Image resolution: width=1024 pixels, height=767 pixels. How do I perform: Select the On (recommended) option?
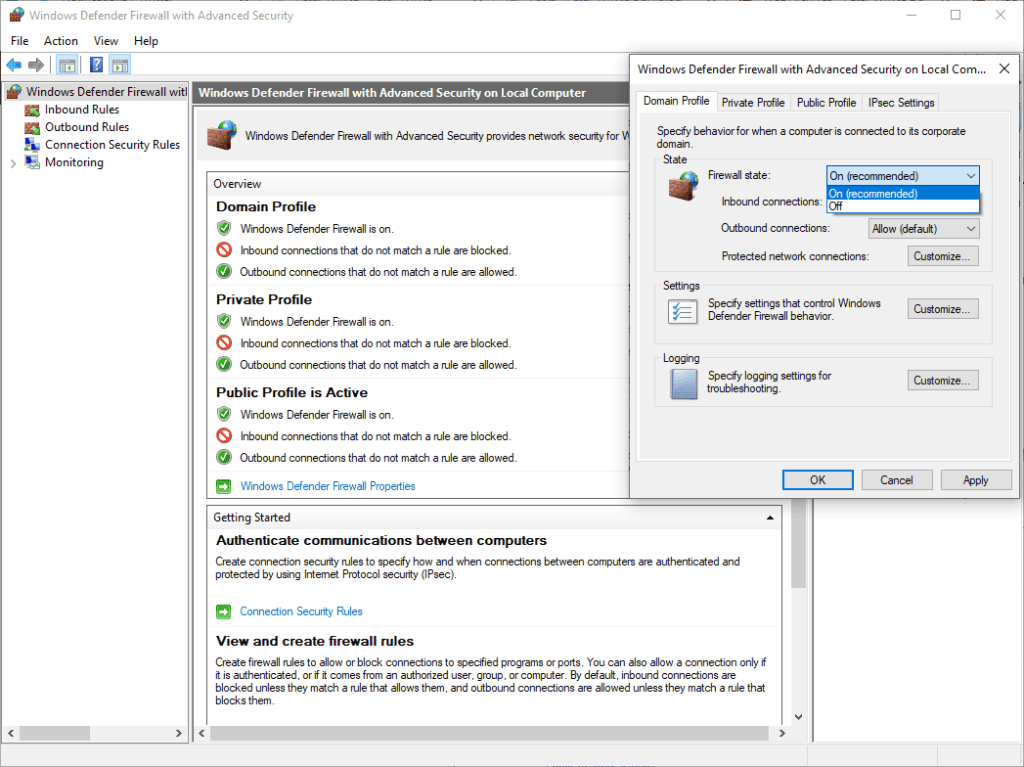click(870, 193)
